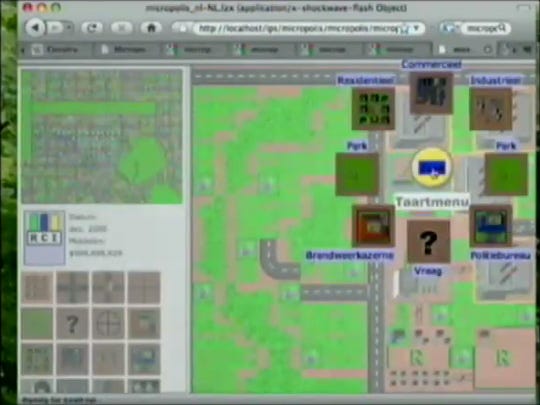The width and height of the screenshot is (540, 405).
Task: Switch to the Console browser tab
Action: 56,50
